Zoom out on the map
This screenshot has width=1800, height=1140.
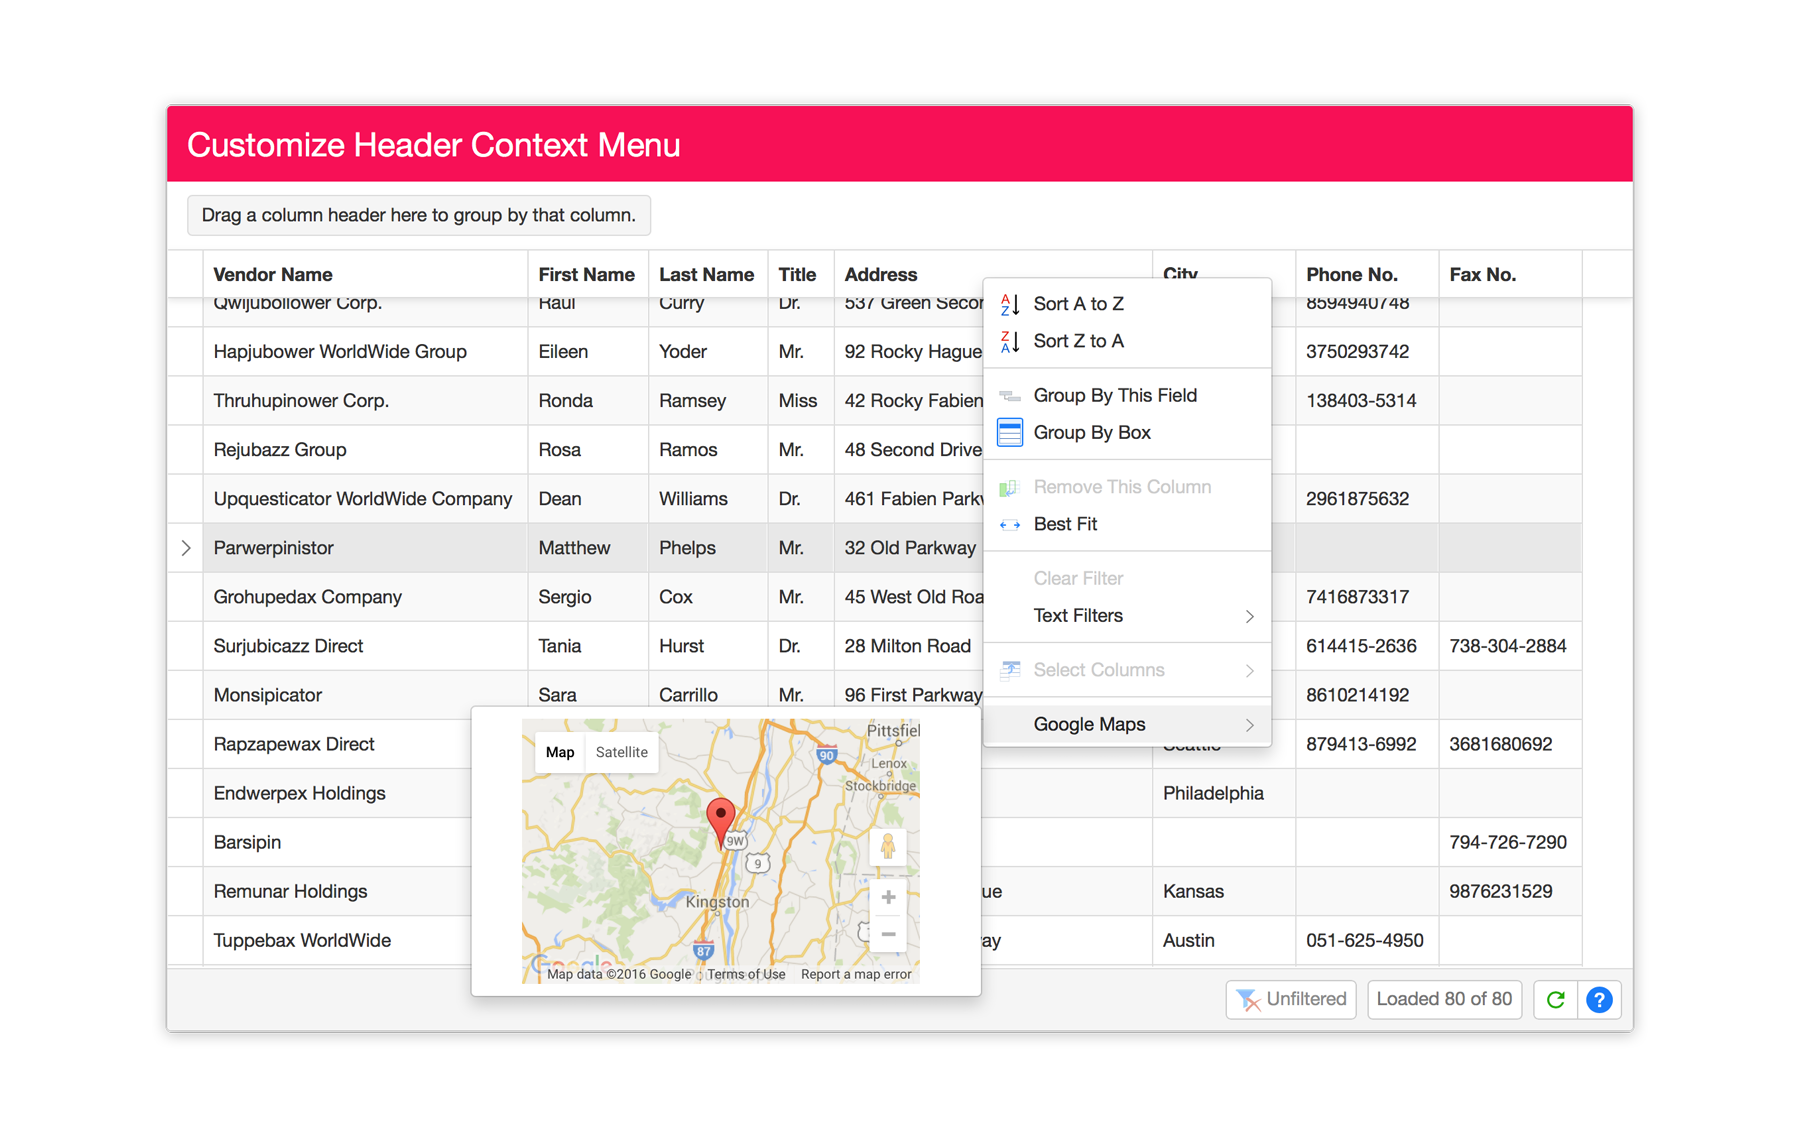(x=887, y=934)
